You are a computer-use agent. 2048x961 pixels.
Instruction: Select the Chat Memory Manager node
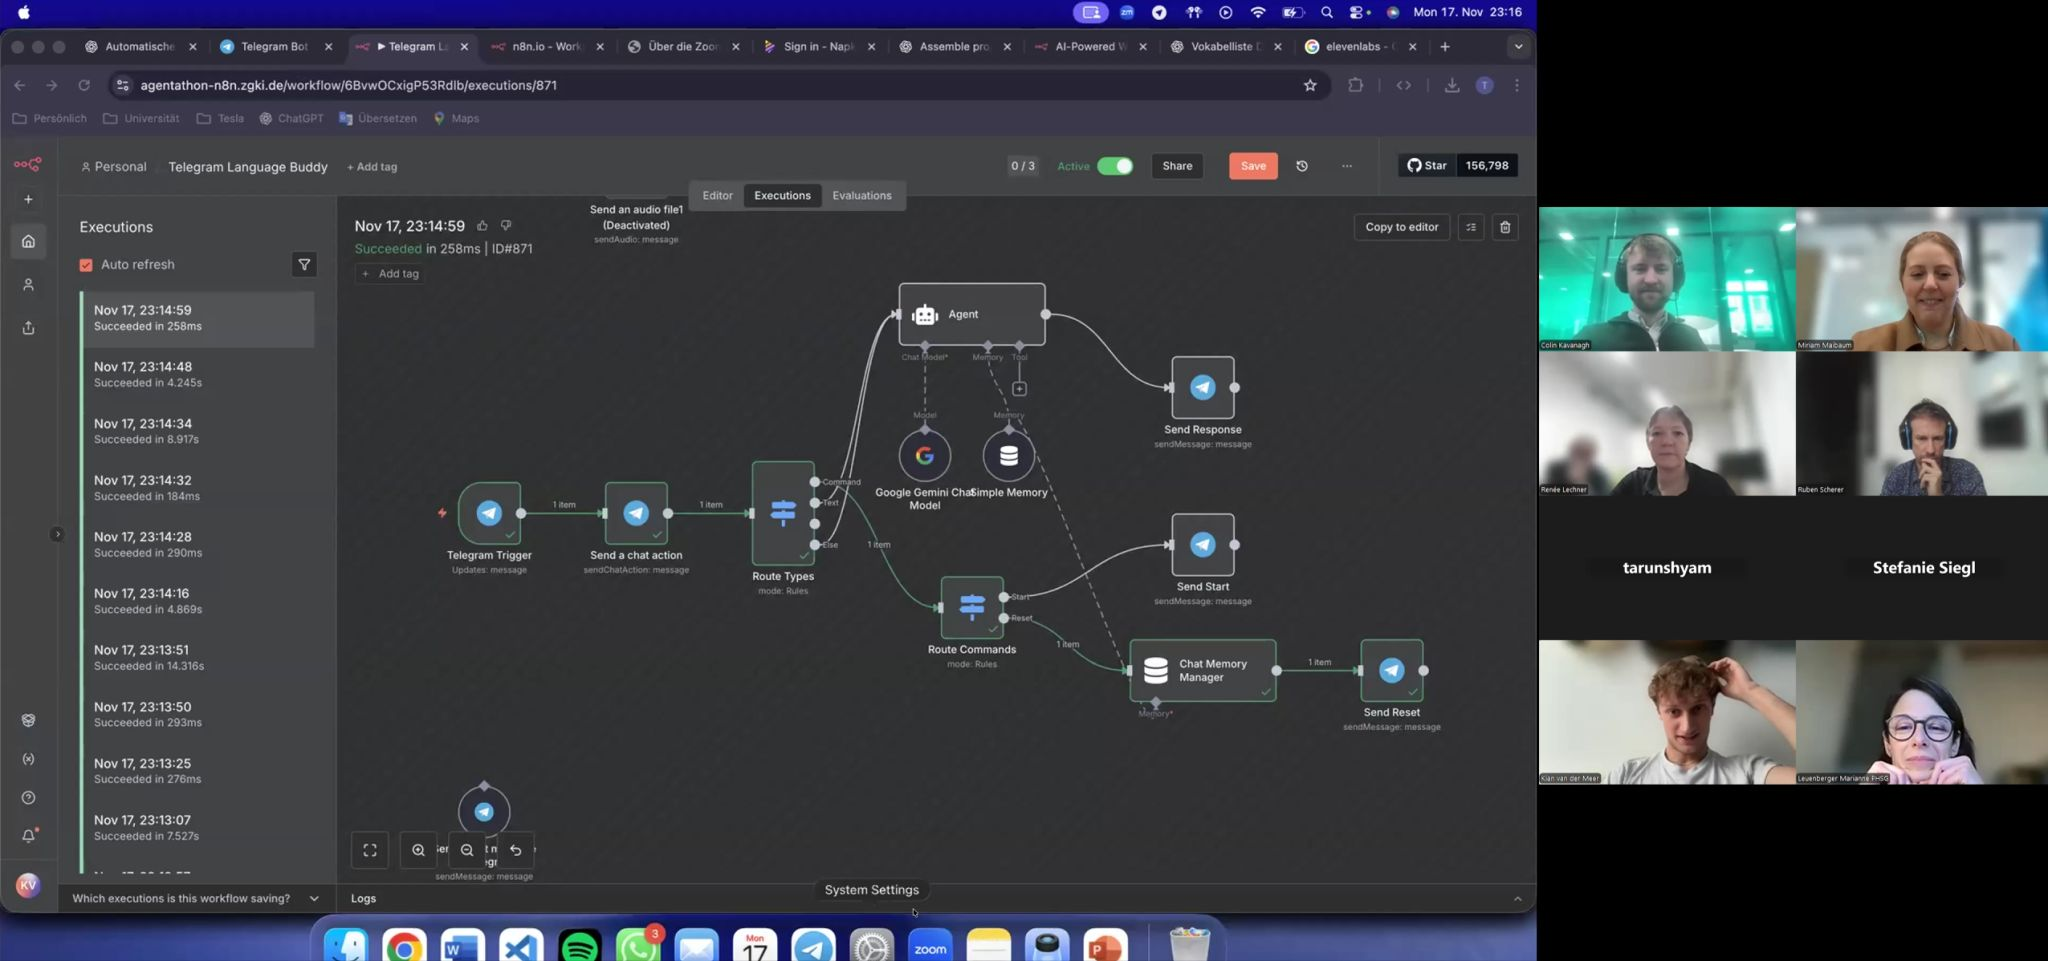point(1200,670)
